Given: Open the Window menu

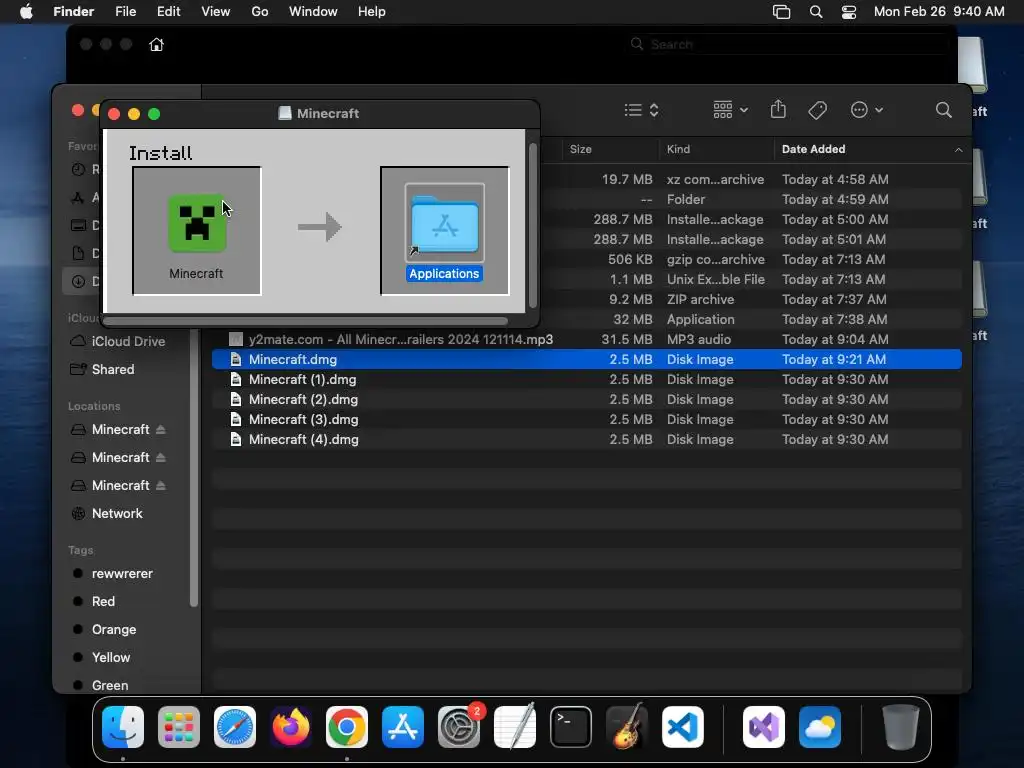Looking at the screenshot, I should coord(313,12).
